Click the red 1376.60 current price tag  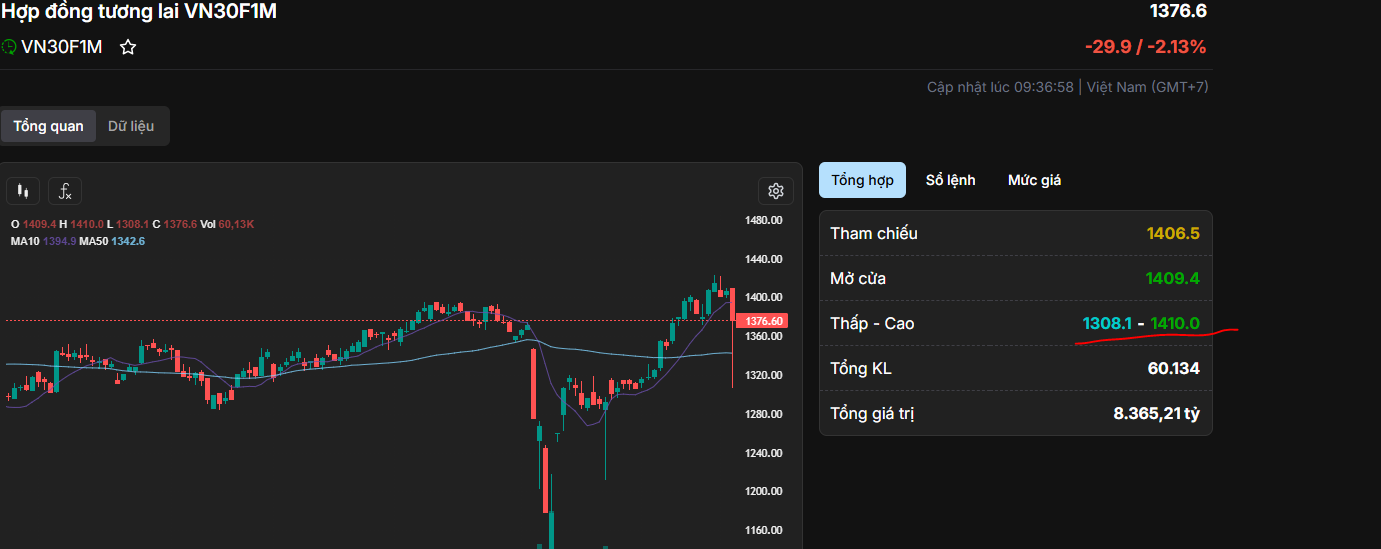764,321
